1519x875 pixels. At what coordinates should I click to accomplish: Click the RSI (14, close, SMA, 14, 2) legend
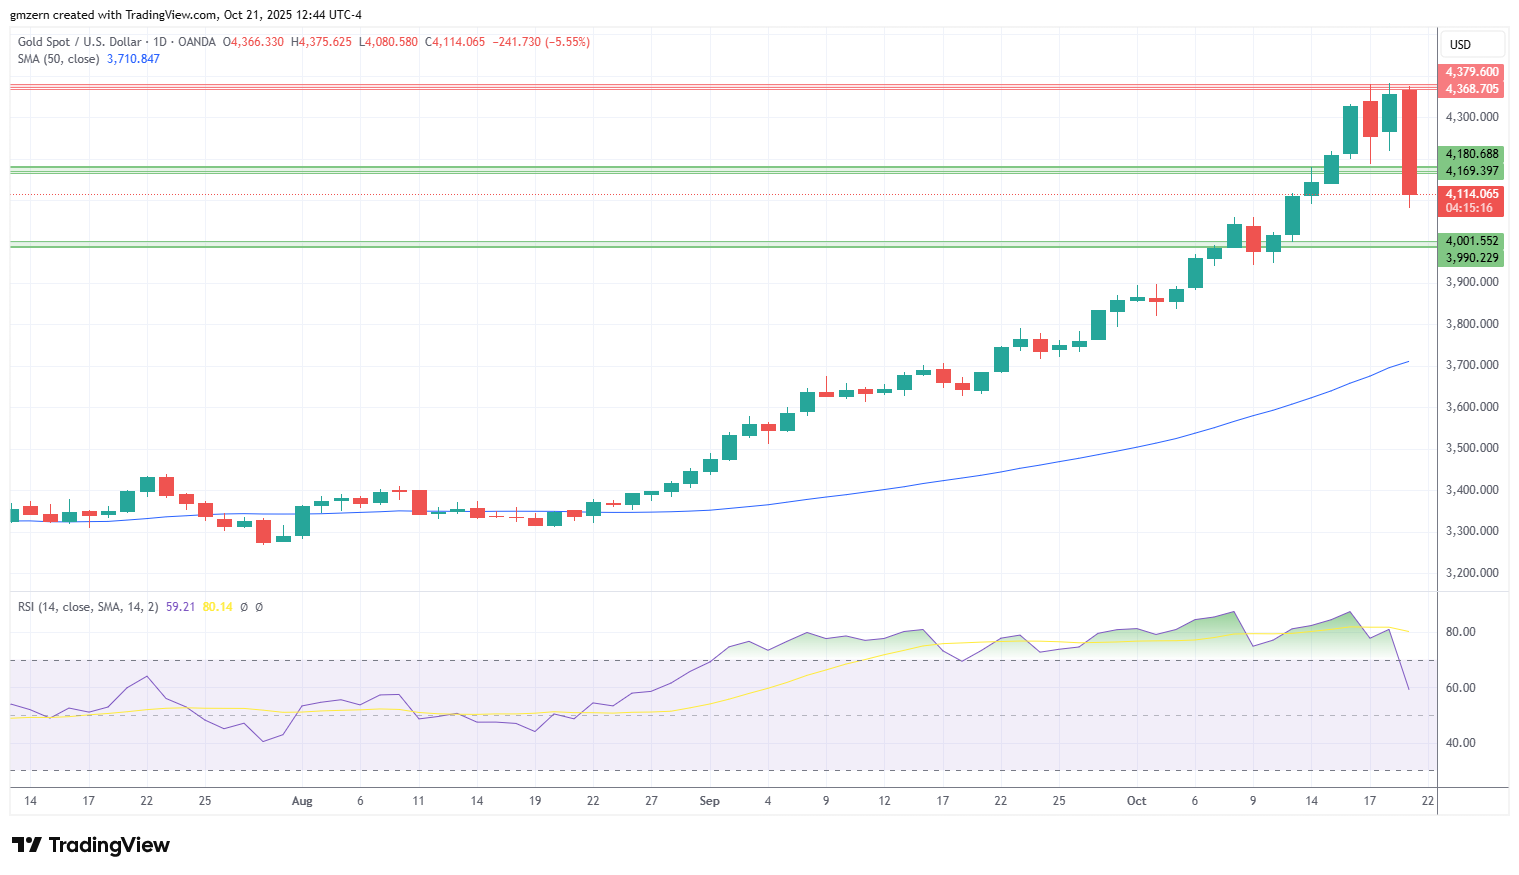coord(88,607)
